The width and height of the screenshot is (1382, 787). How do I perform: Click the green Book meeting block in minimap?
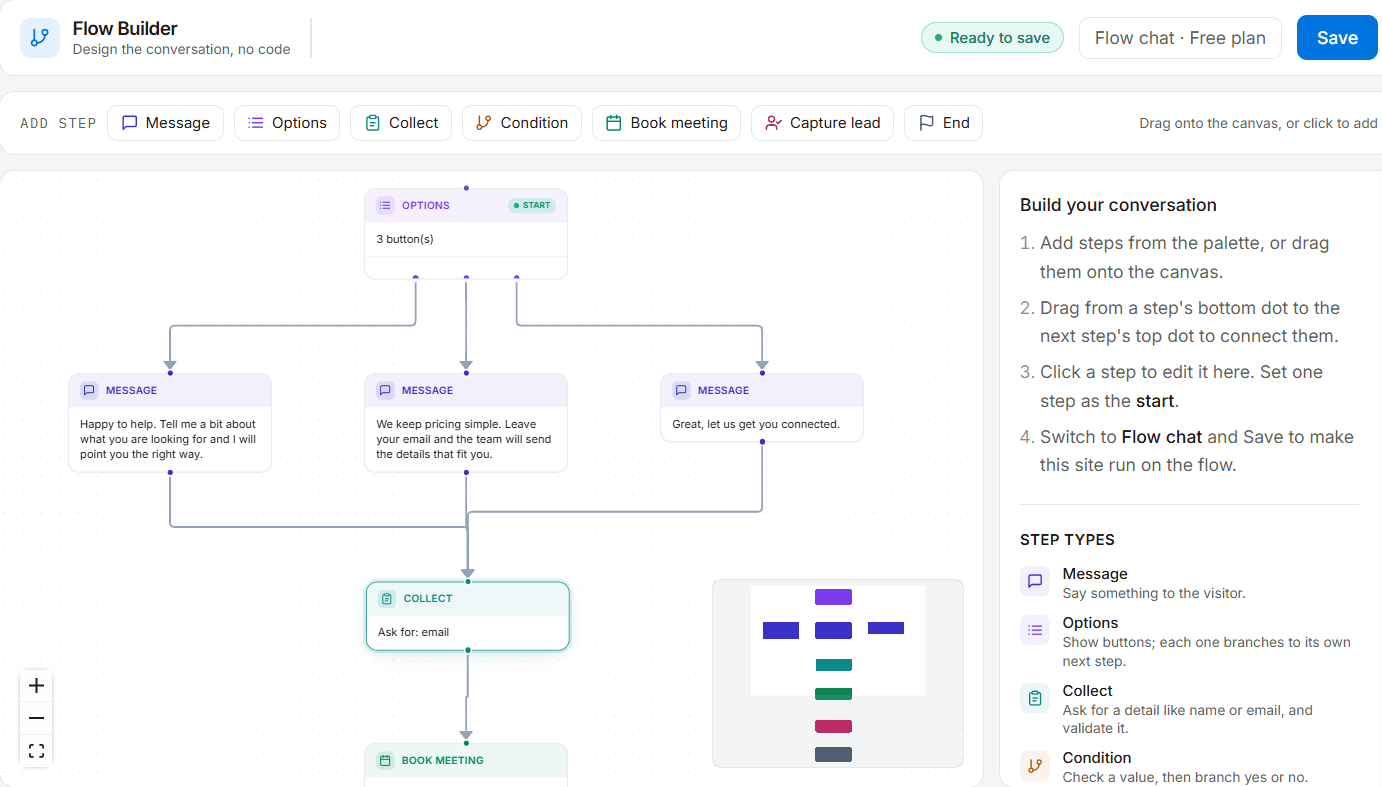[833, 694]
